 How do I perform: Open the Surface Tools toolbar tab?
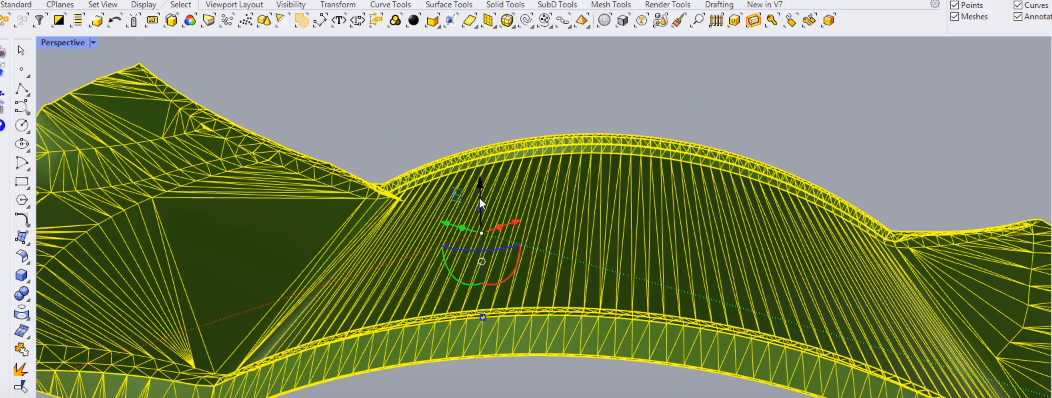click(448, 5)
